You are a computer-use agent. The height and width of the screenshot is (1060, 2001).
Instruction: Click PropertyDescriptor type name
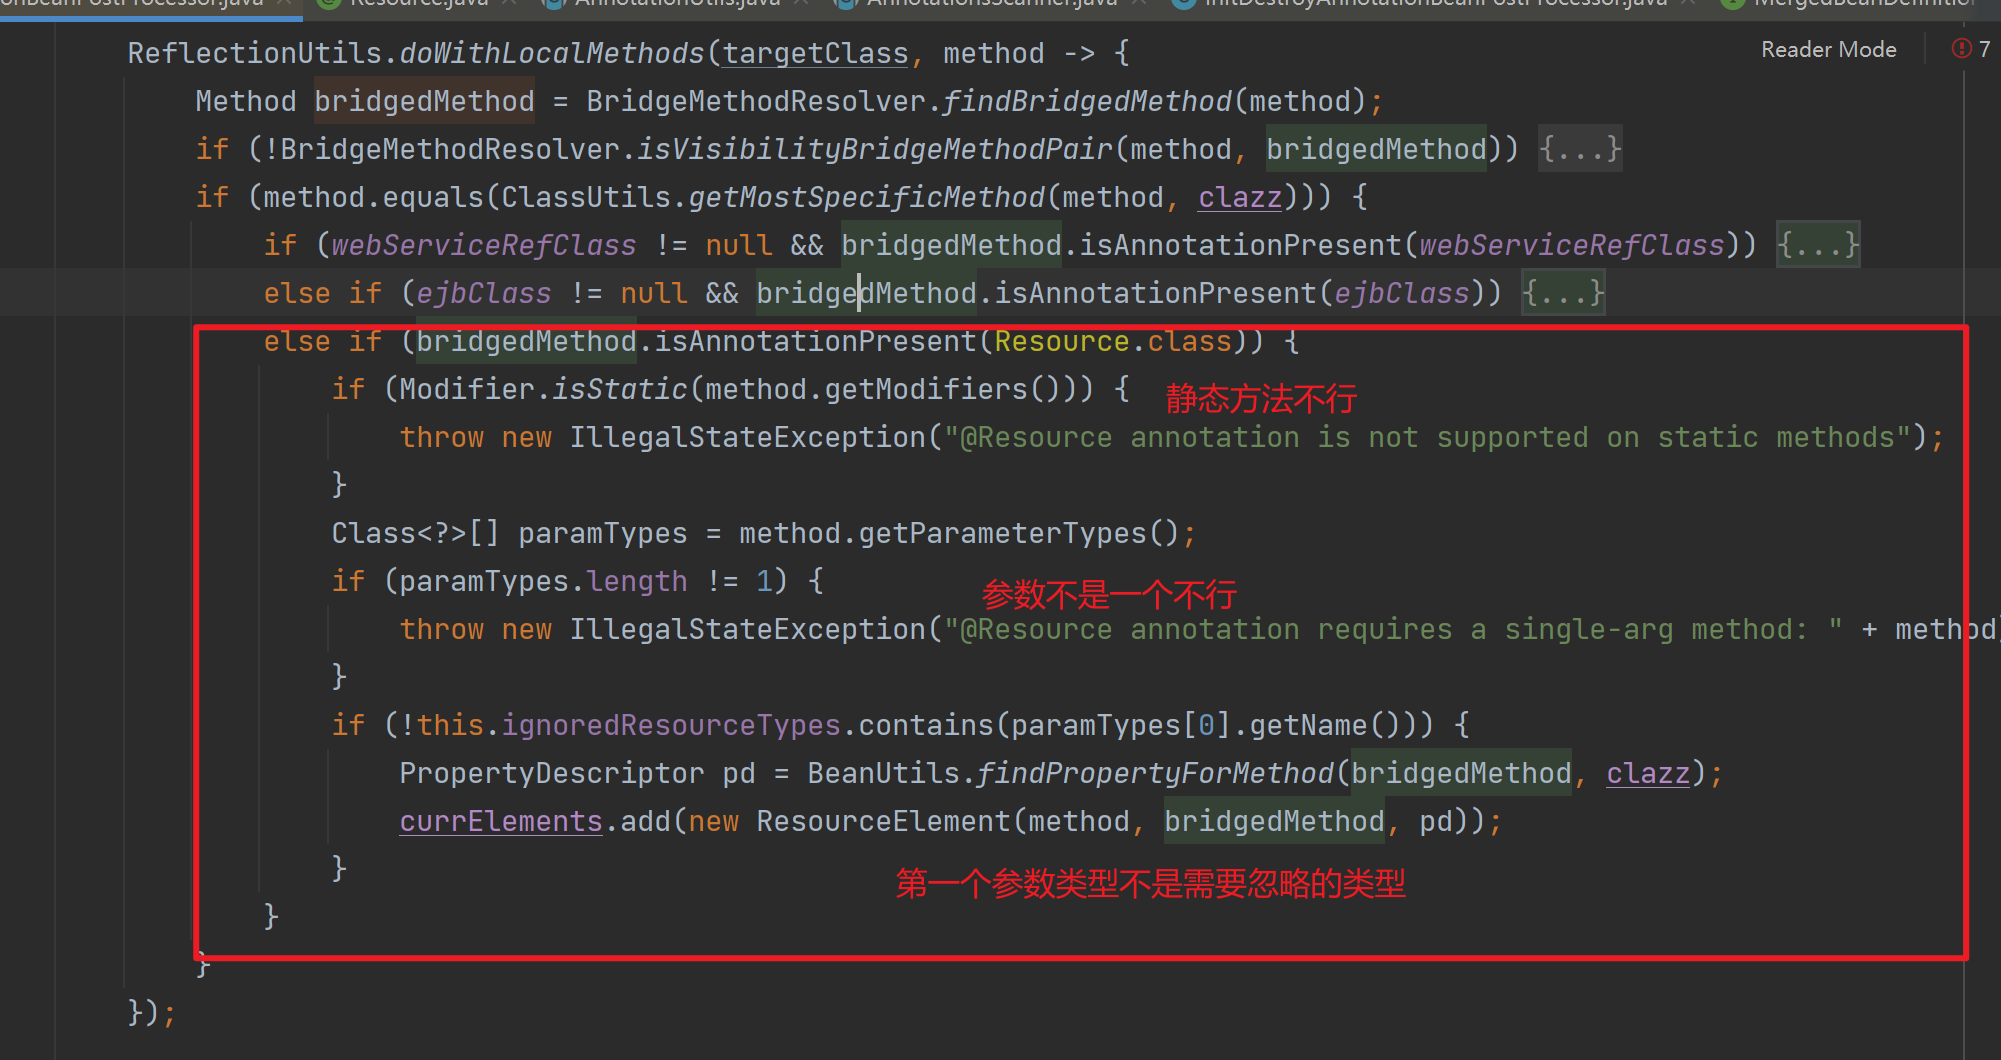click(x=552, y=773)
